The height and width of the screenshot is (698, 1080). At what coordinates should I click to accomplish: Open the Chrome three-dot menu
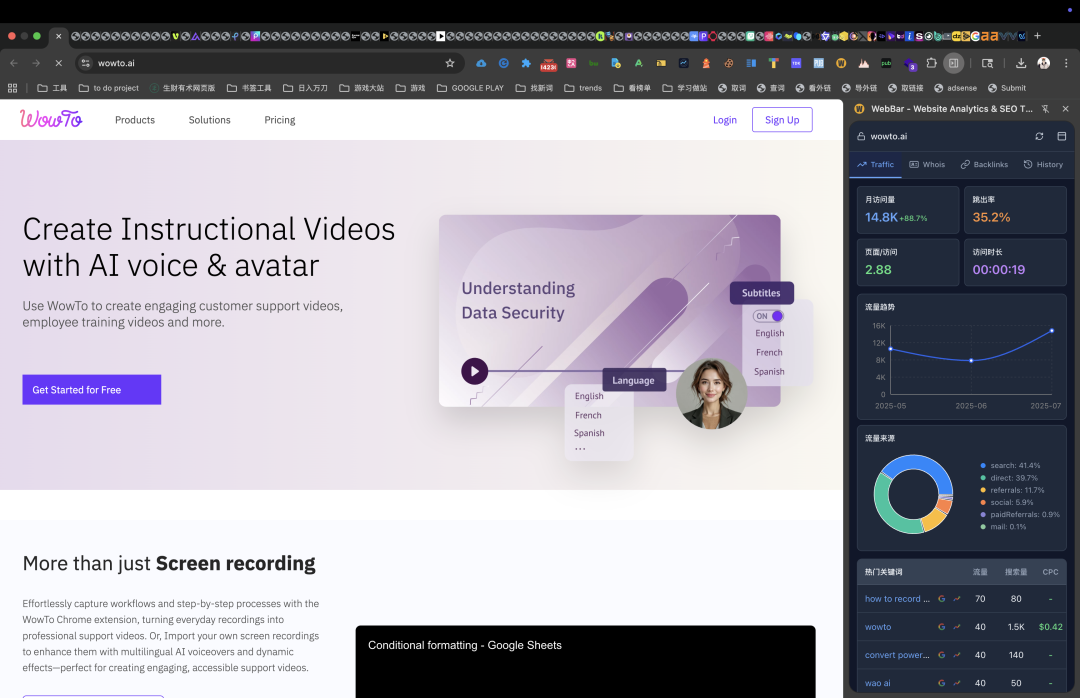coord(1066,63)
